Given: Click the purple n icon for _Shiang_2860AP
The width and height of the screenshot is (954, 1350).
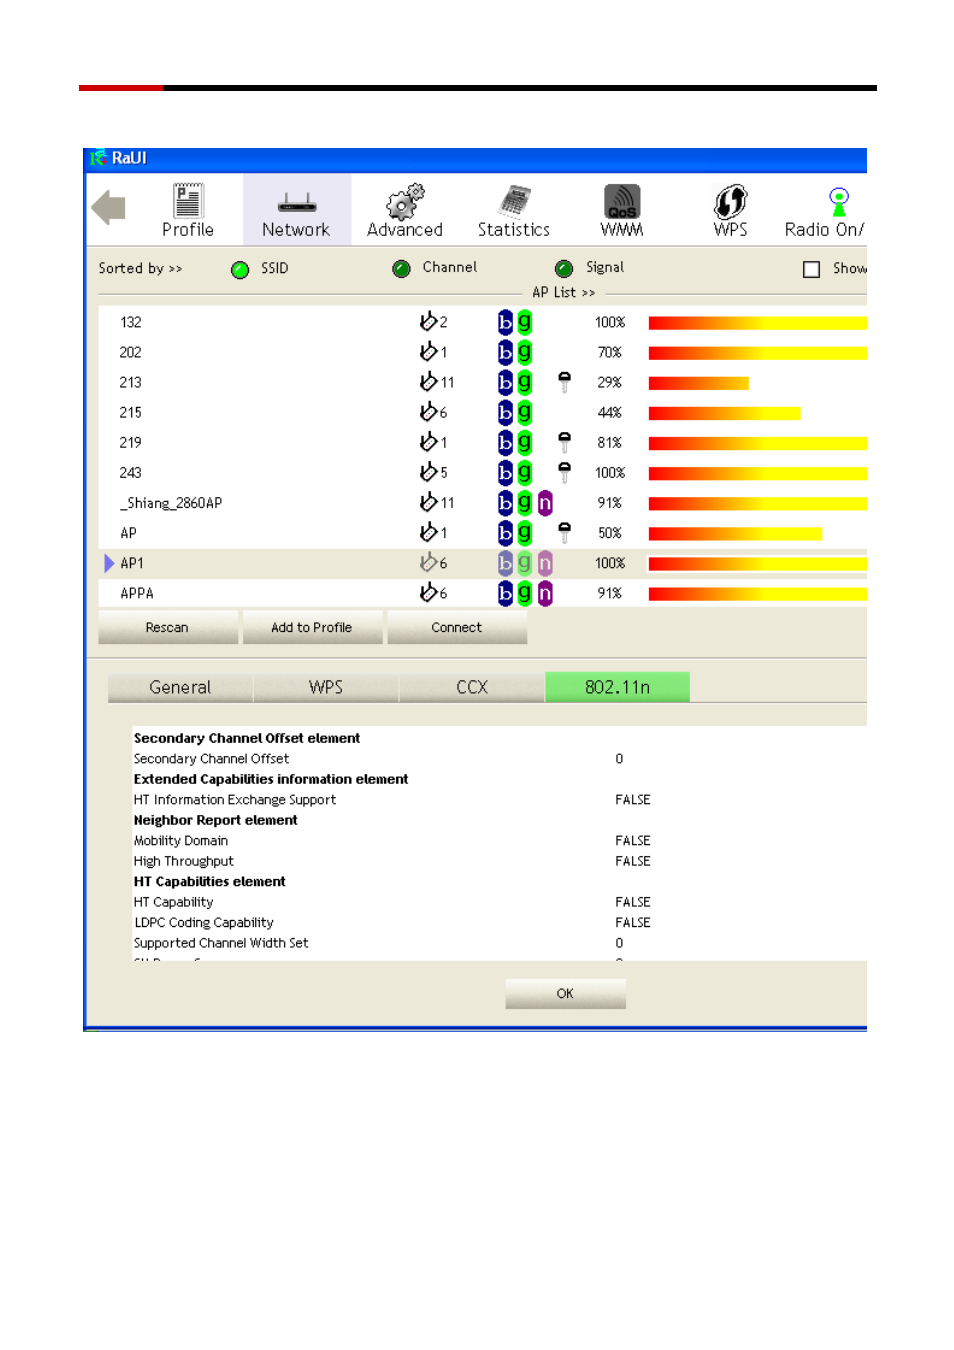Looking at the screenshot, I should click(x=545, y=503).
